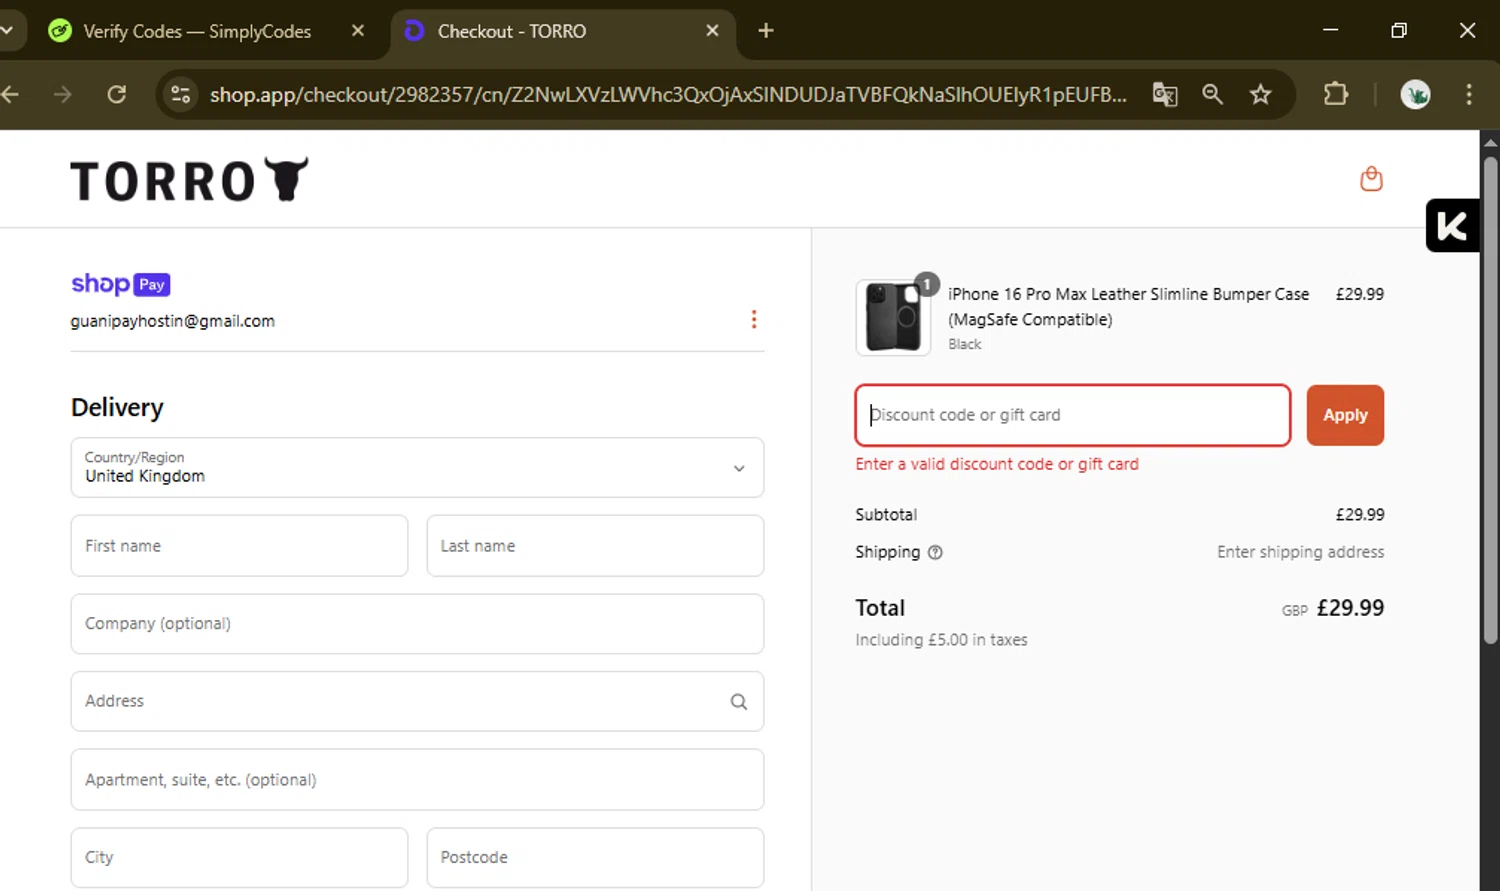Open the shipping info help icon
Screen dimensions: 1500x891
(x=935, y=552)
